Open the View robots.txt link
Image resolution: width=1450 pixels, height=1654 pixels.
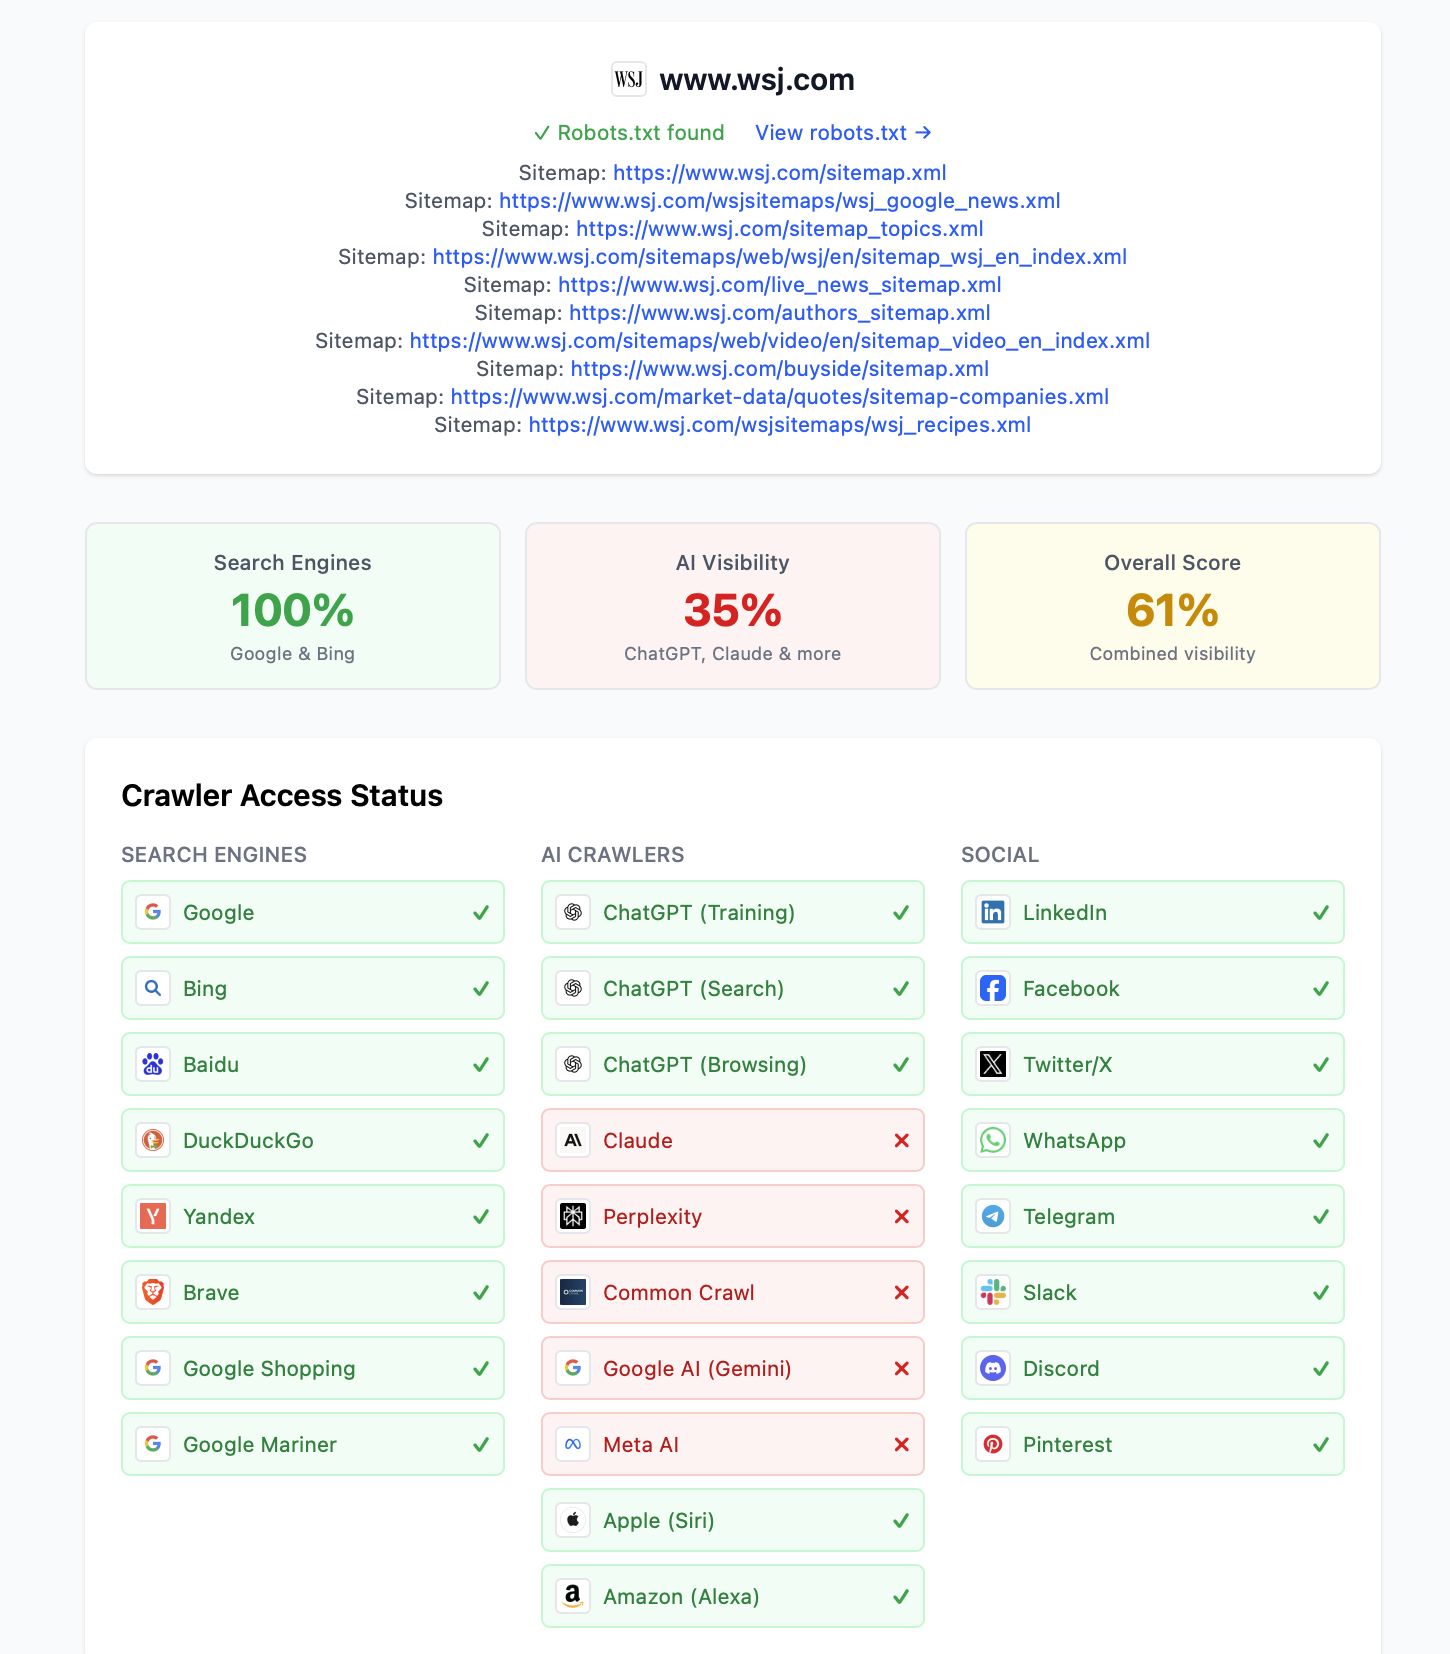[843, 132]
